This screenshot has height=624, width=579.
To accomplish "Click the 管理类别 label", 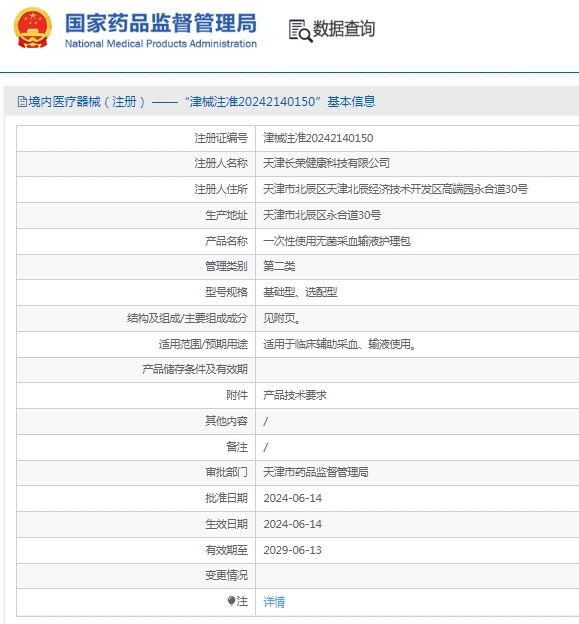I will pyautogui.click(x=226, y=266).
